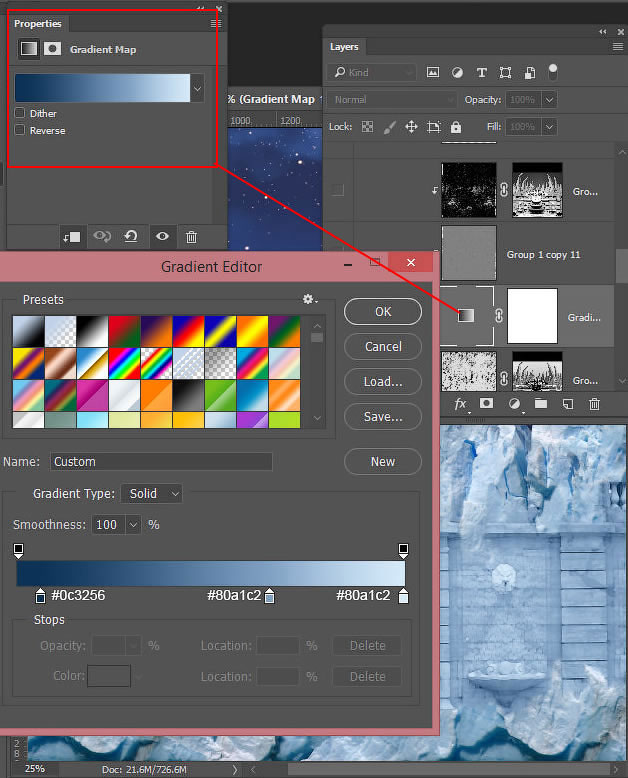Toggle visibility box of top Gro... layer
The image size is (628, 778).
pyautogui.click(x=338, y=190)
